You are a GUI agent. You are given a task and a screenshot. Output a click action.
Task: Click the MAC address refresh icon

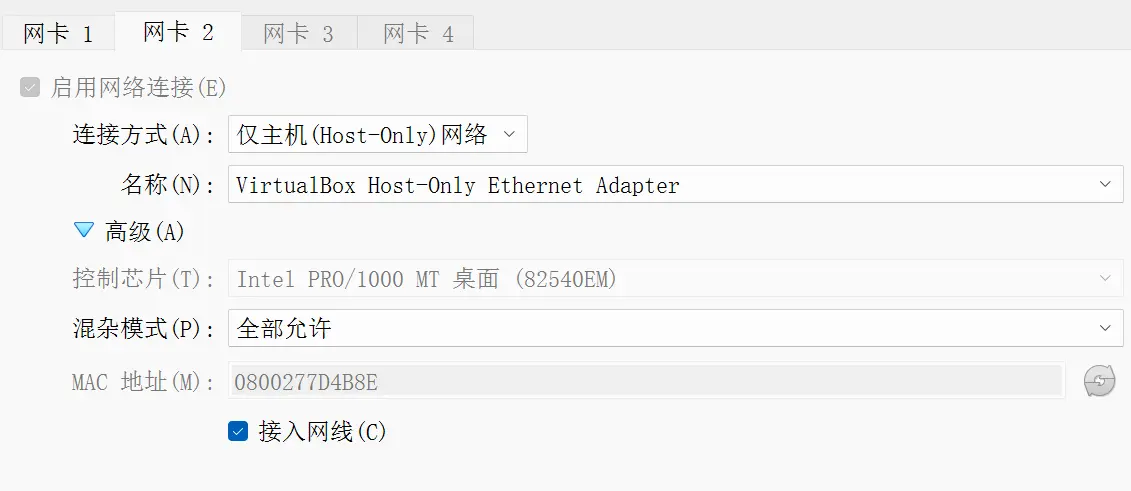[x=1099, y=381]
